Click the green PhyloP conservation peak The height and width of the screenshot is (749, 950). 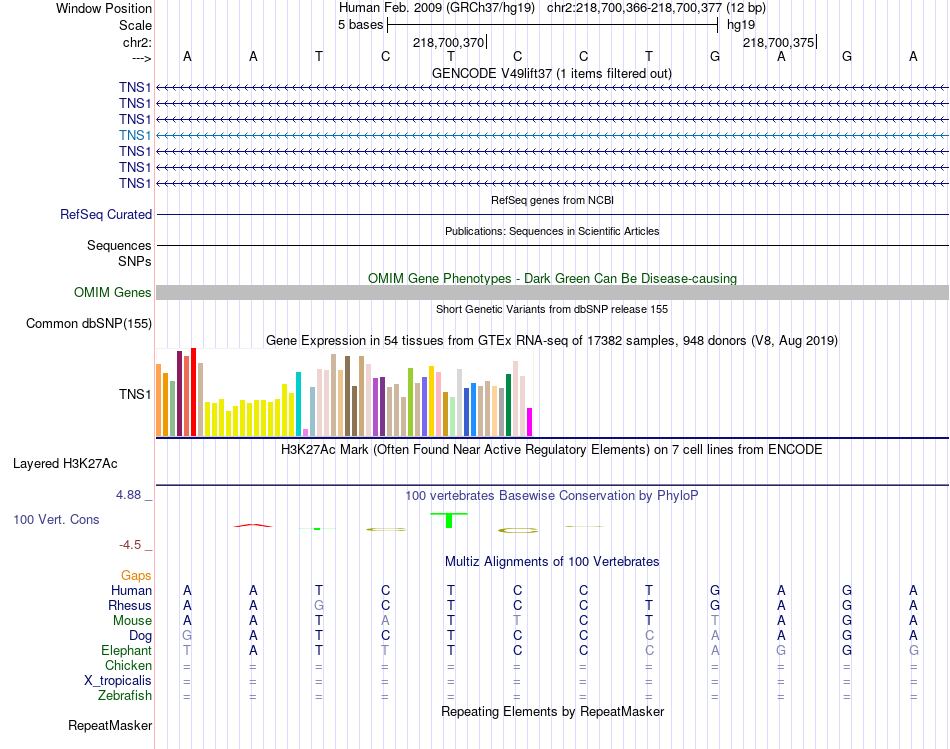(x=449, y=520)
